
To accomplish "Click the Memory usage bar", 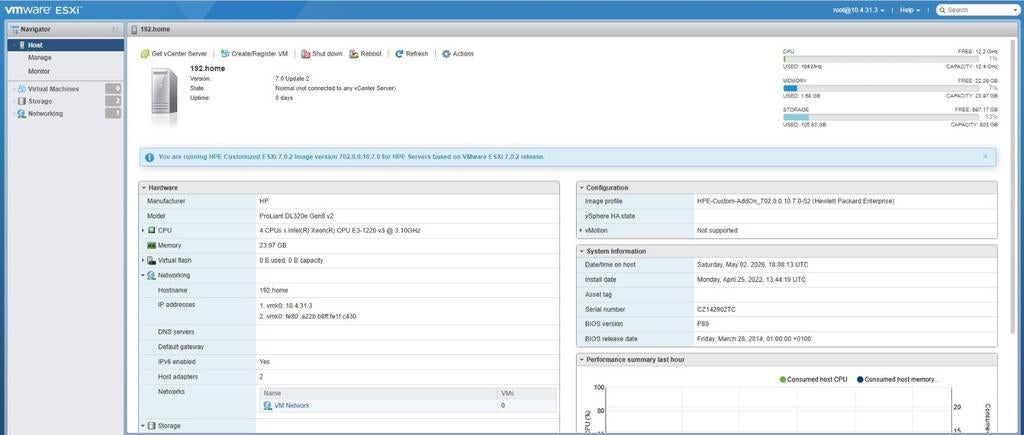I will 881,88.
